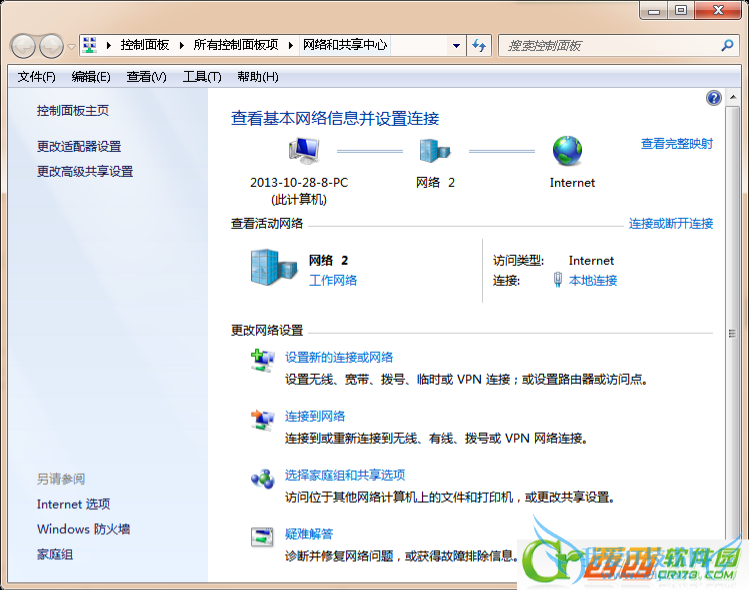Open the 帮助(H) menu
Viewport: 749px width, 590px height.
258,77
